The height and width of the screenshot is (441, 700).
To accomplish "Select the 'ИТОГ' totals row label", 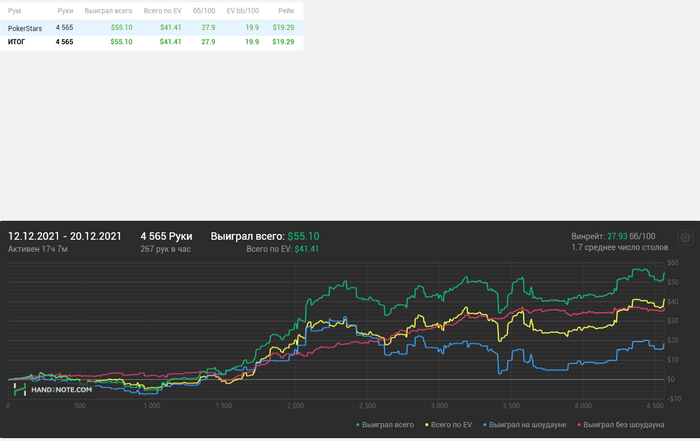I will pyautogui.click(x=17, y=42).
